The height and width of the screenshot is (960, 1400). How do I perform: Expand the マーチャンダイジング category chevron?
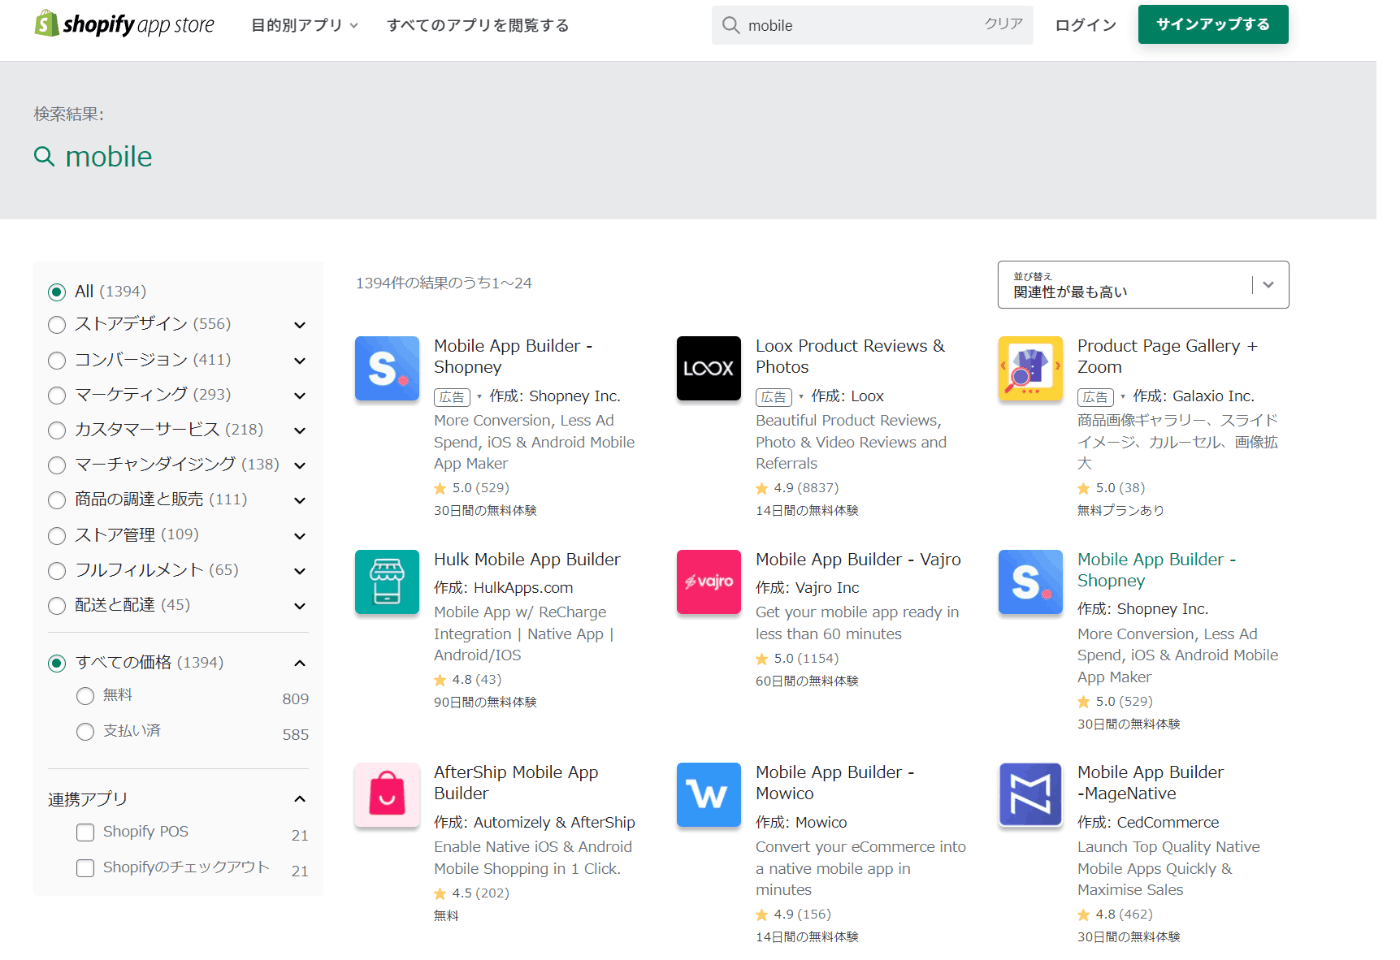tap(299, 465)
